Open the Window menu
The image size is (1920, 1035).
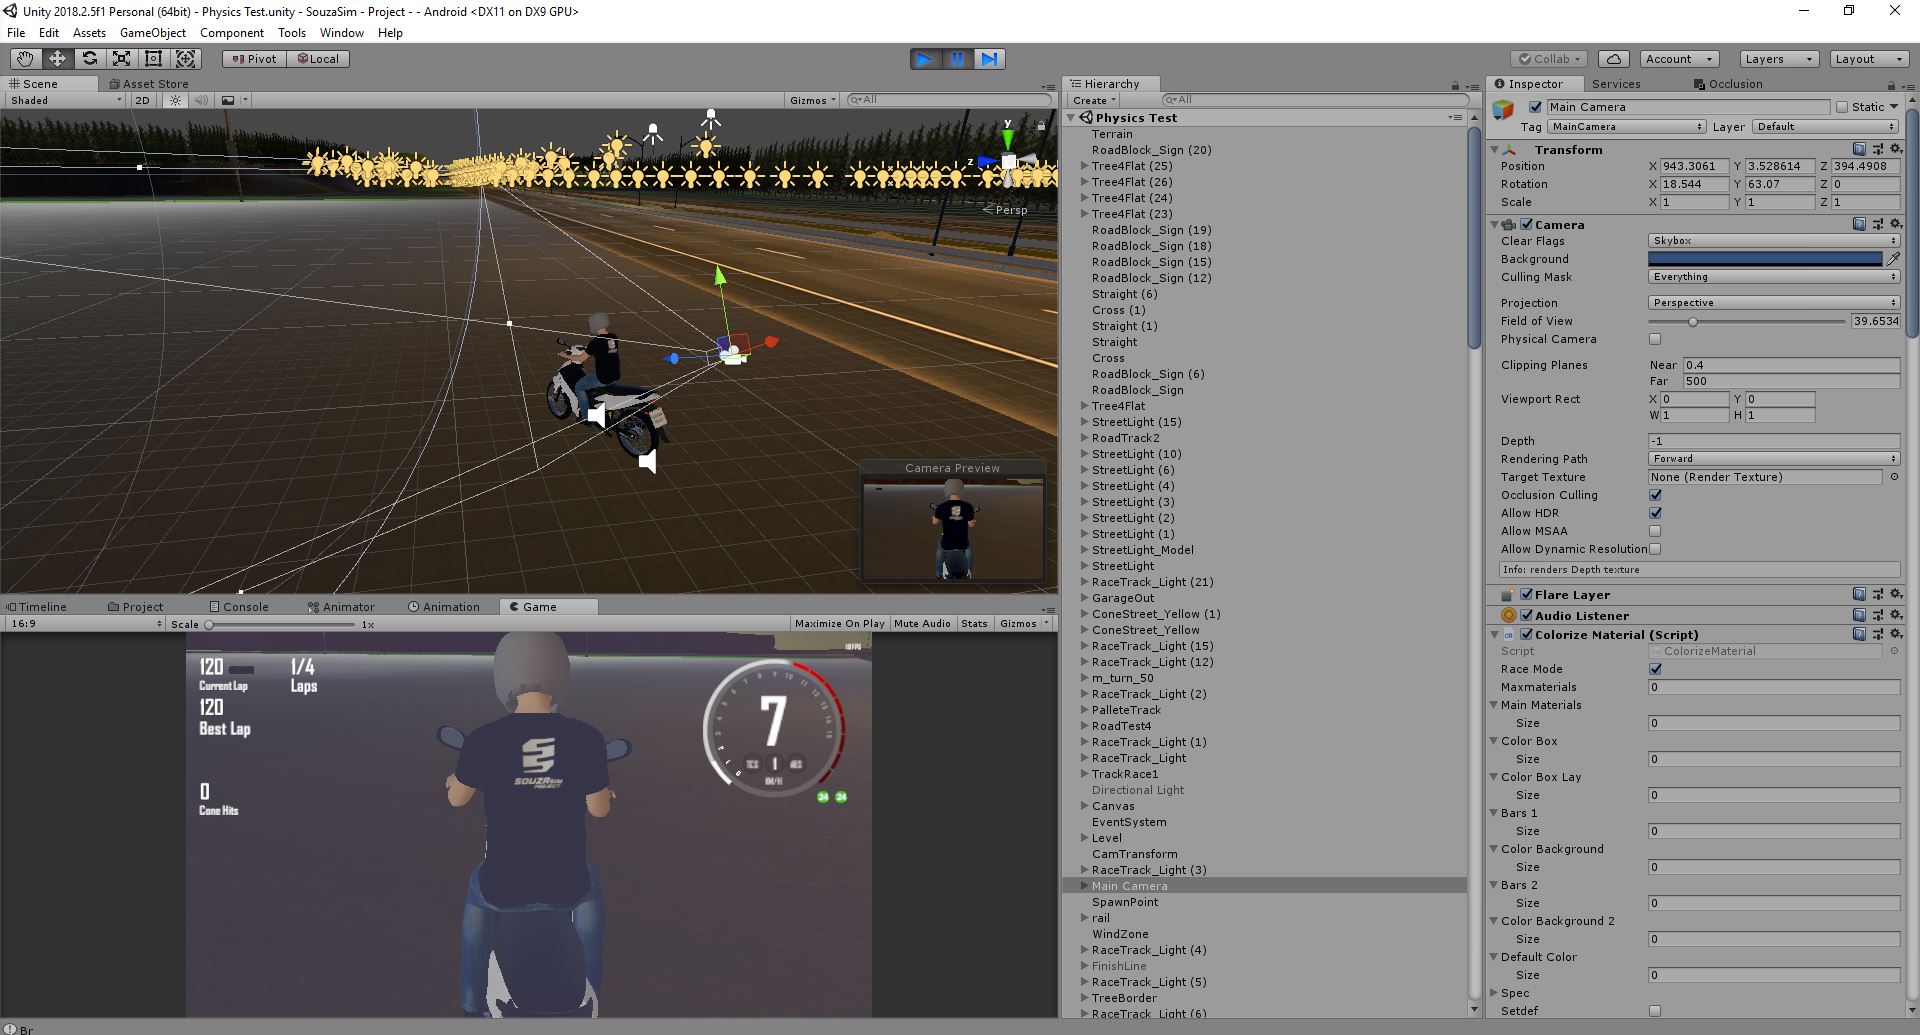point(342,33)
